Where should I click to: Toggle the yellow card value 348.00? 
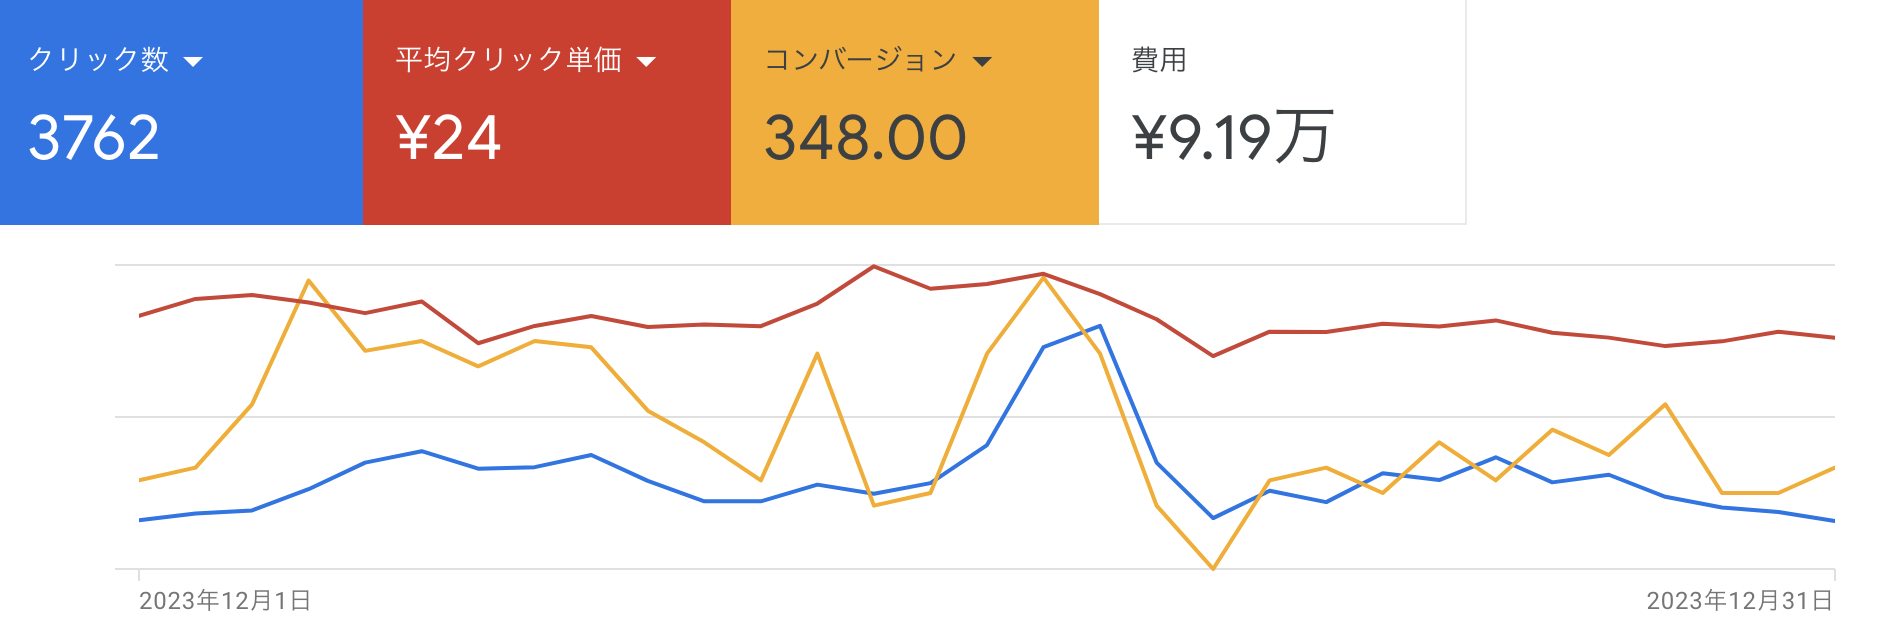865,138
